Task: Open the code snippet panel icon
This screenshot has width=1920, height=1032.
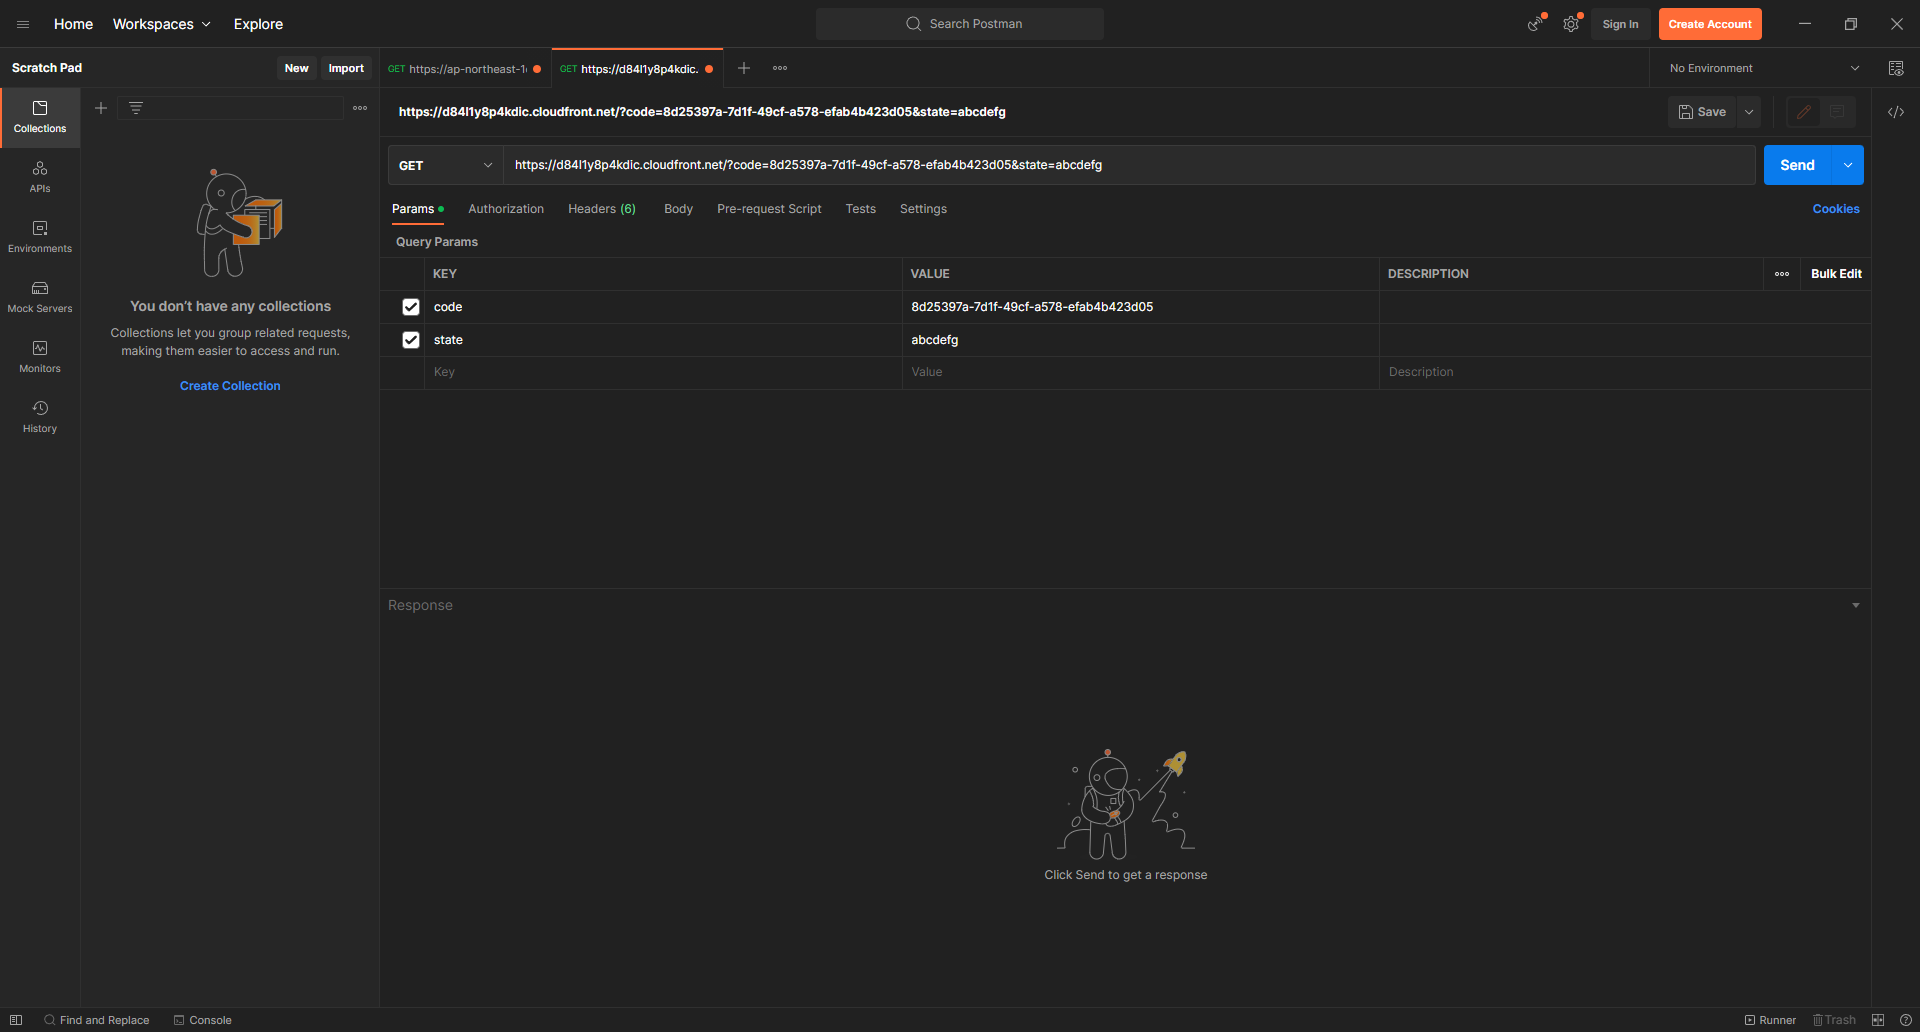Action: [x=1896, y=112]
